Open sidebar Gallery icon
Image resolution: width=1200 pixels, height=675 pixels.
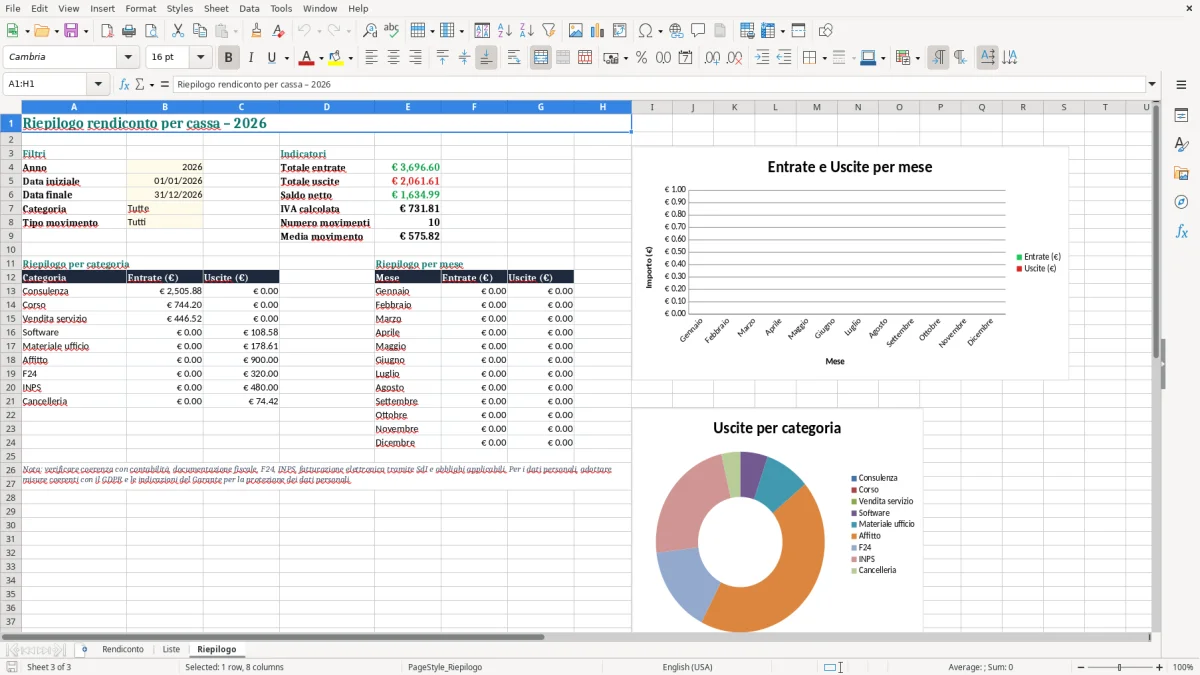pos(1181,173)
